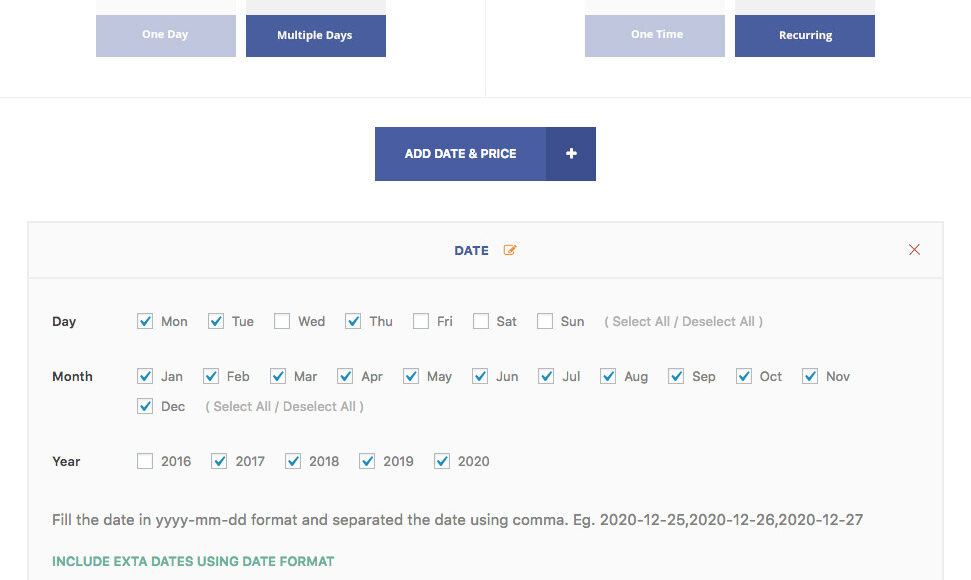Enable the Wed day checkbox
The width and height of the screenshot is (971, 580).
point(282,321)
